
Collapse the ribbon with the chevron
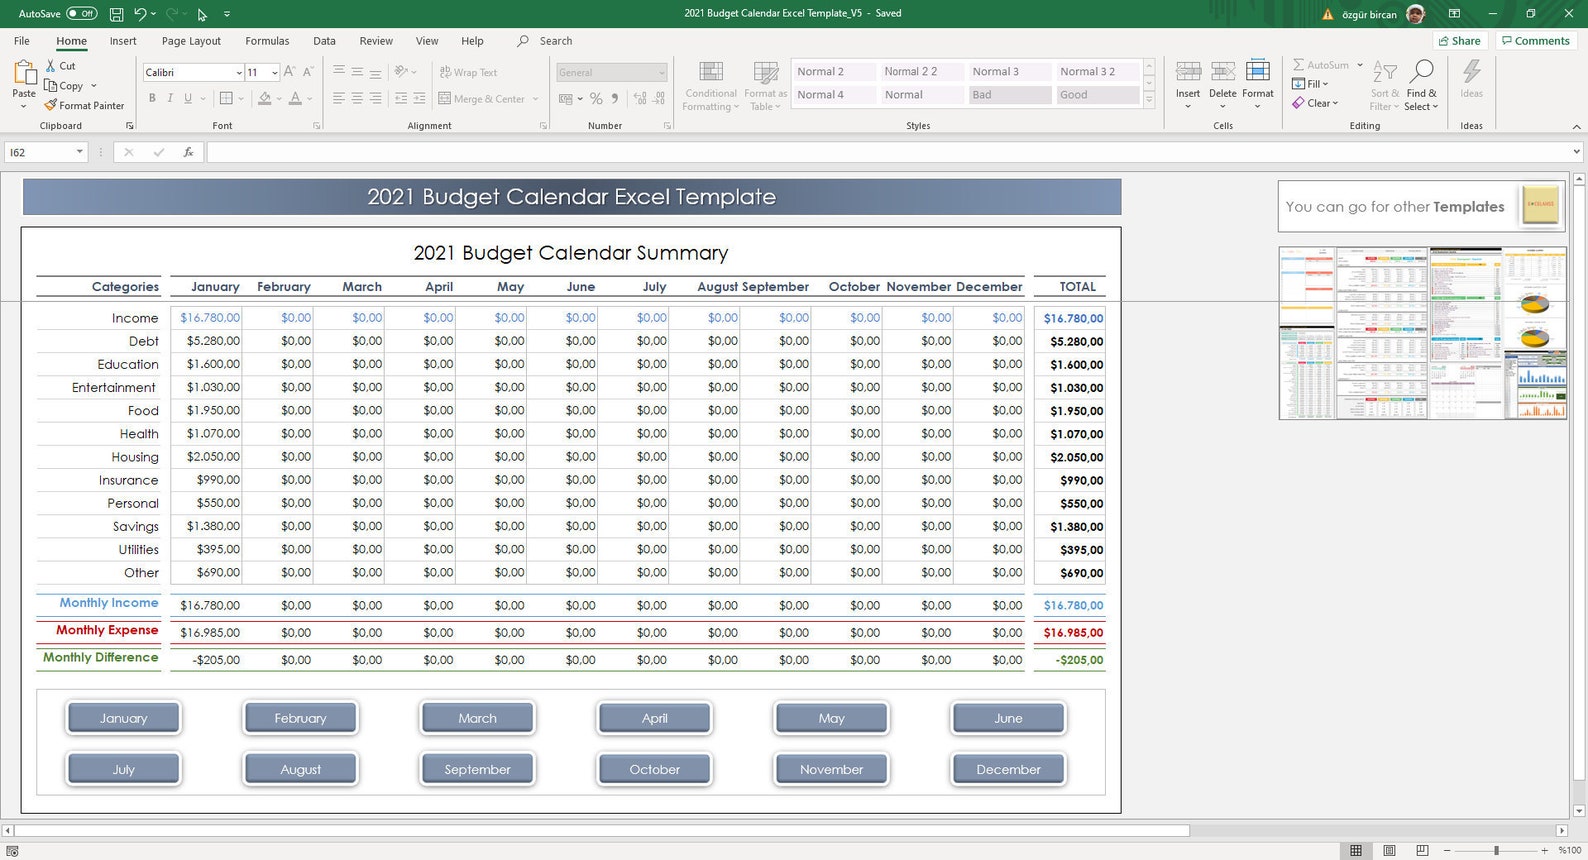1576,126
